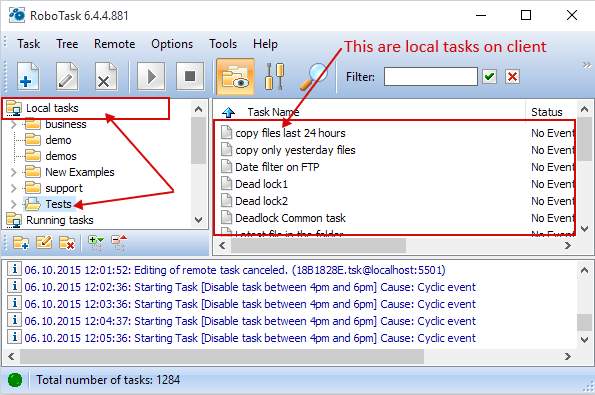
Task: Select Running tasks node
Action: pos(60,220)
